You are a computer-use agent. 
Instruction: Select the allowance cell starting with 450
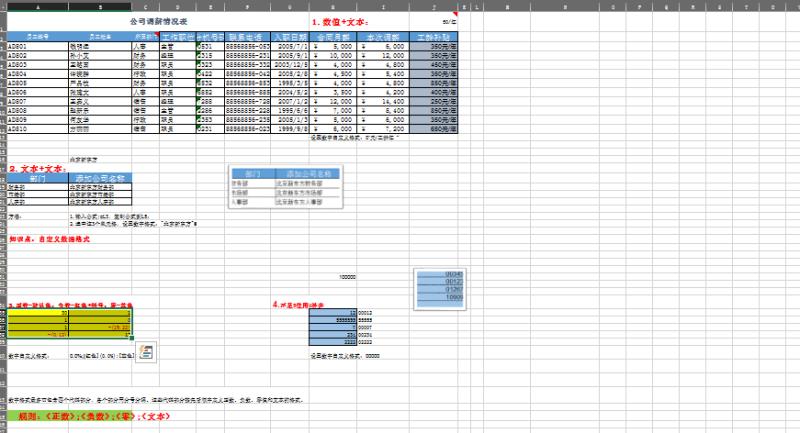tap(434, 64)
